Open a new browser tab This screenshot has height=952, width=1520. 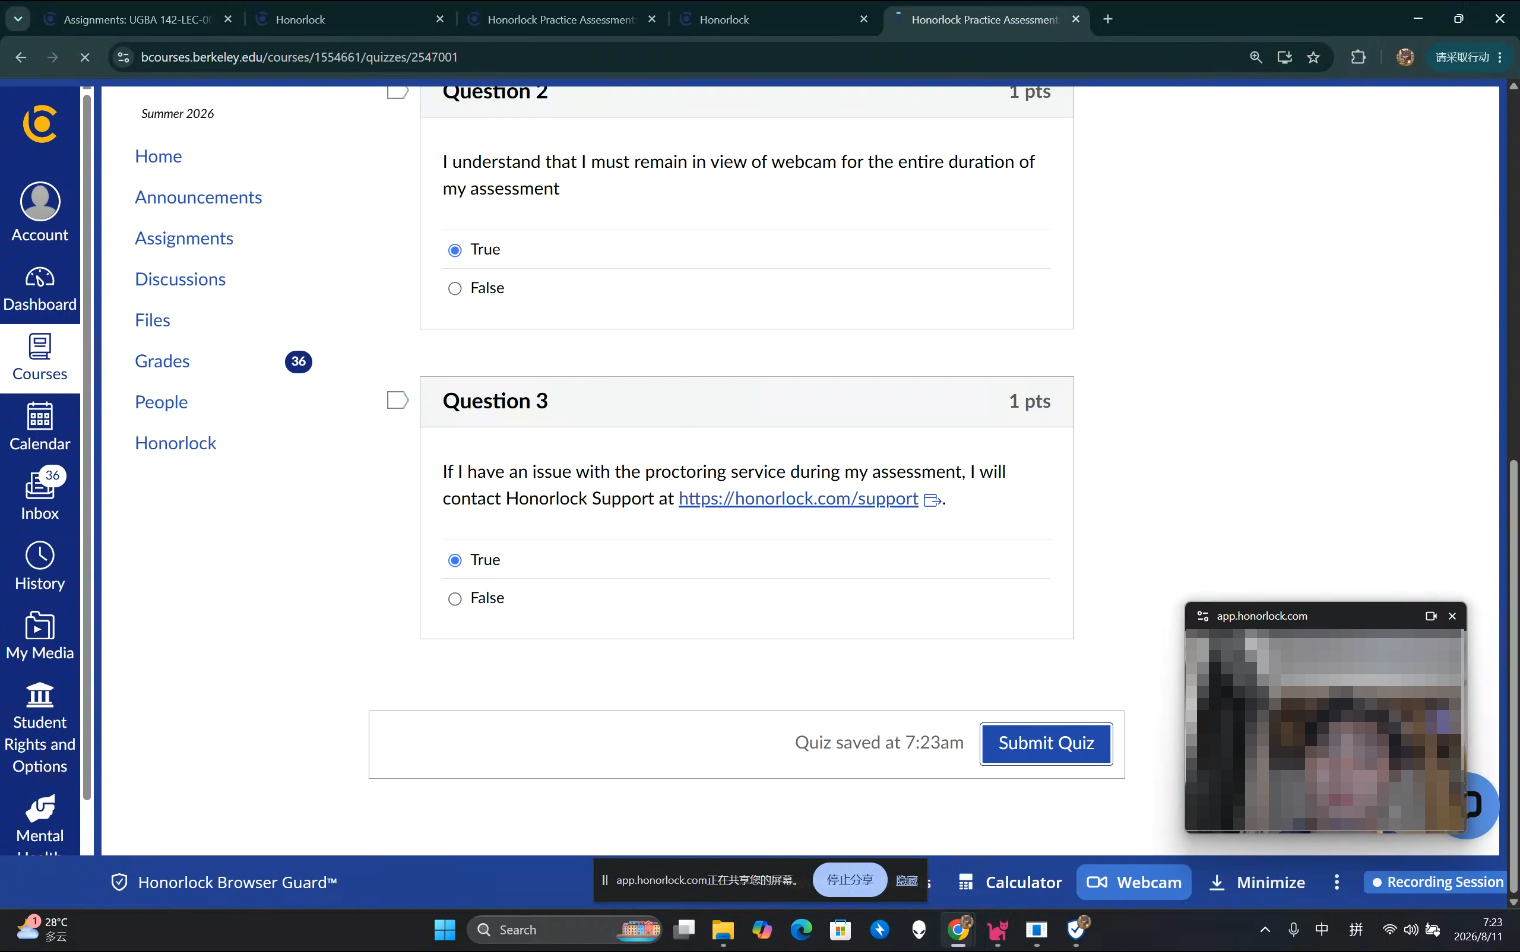click(x=1108, y=19)
